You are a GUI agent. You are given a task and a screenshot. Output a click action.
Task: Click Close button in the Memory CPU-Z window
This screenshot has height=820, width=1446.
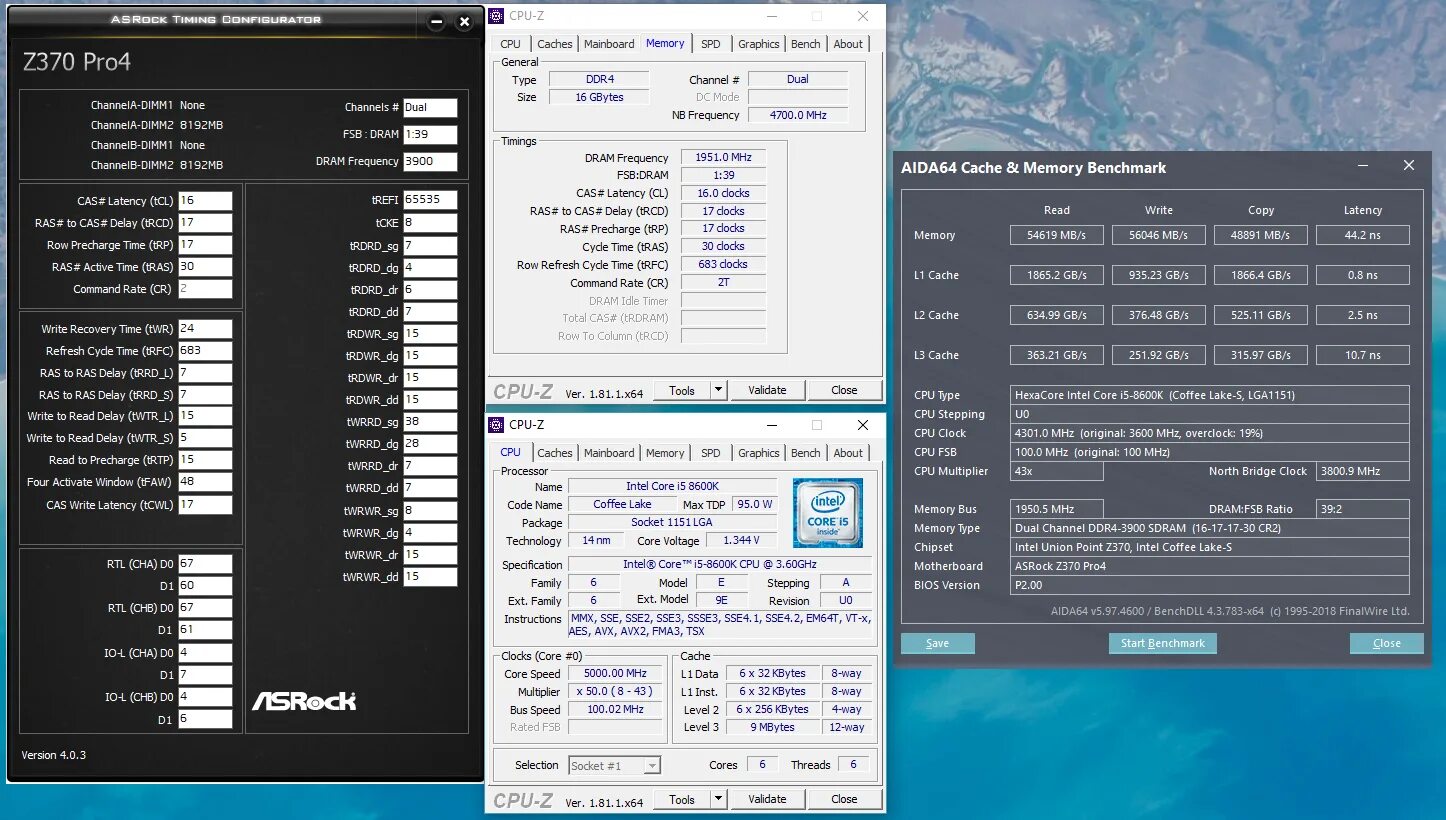(844, 390)
